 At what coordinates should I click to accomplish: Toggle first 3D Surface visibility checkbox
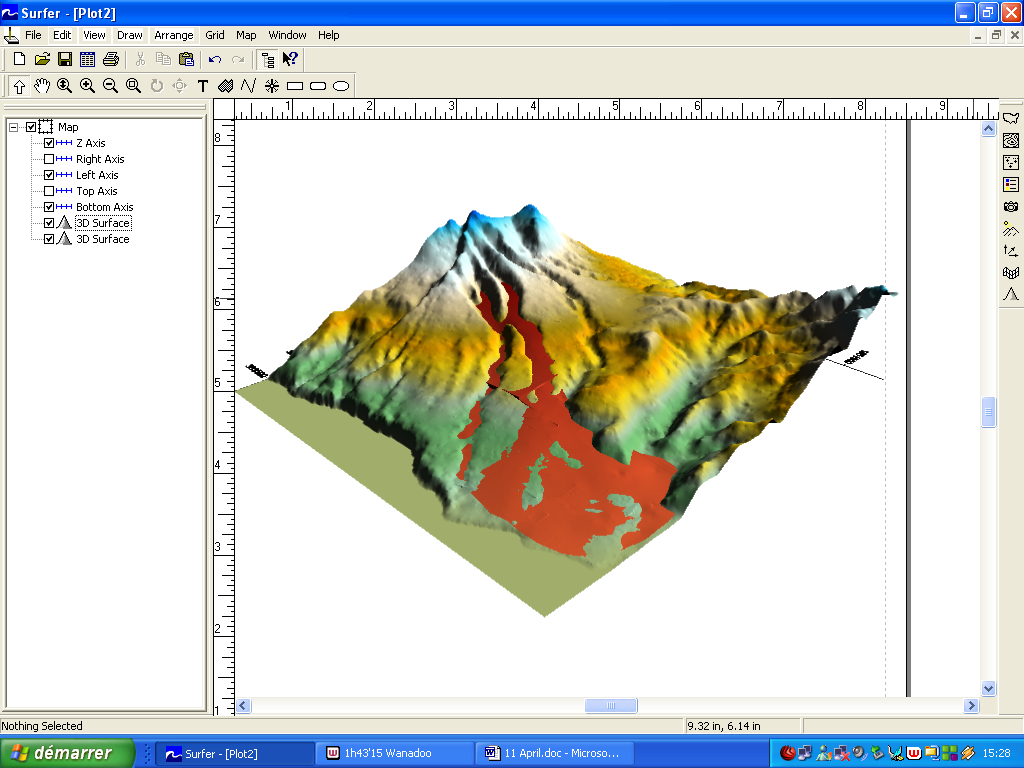49,223
